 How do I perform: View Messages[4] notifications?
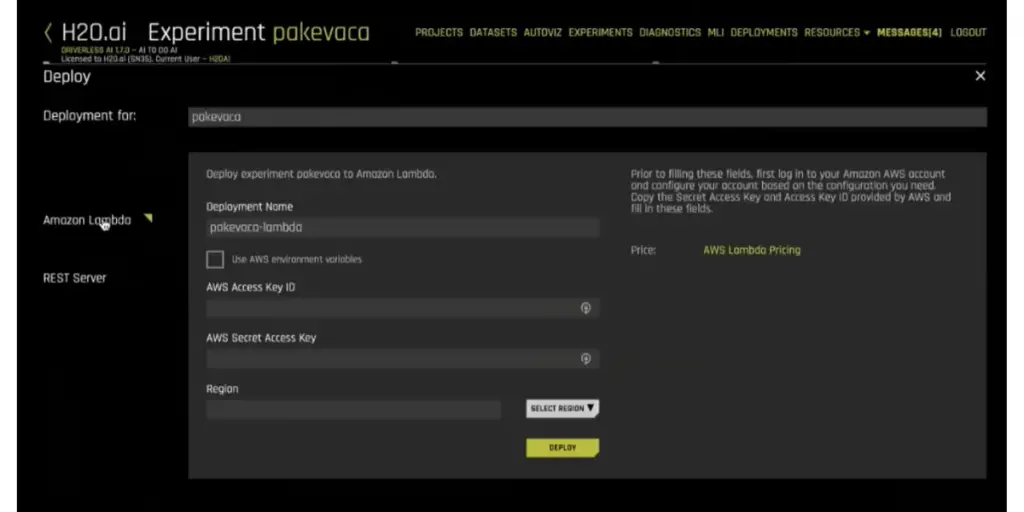pyautogui.click(x=909, y=32)
